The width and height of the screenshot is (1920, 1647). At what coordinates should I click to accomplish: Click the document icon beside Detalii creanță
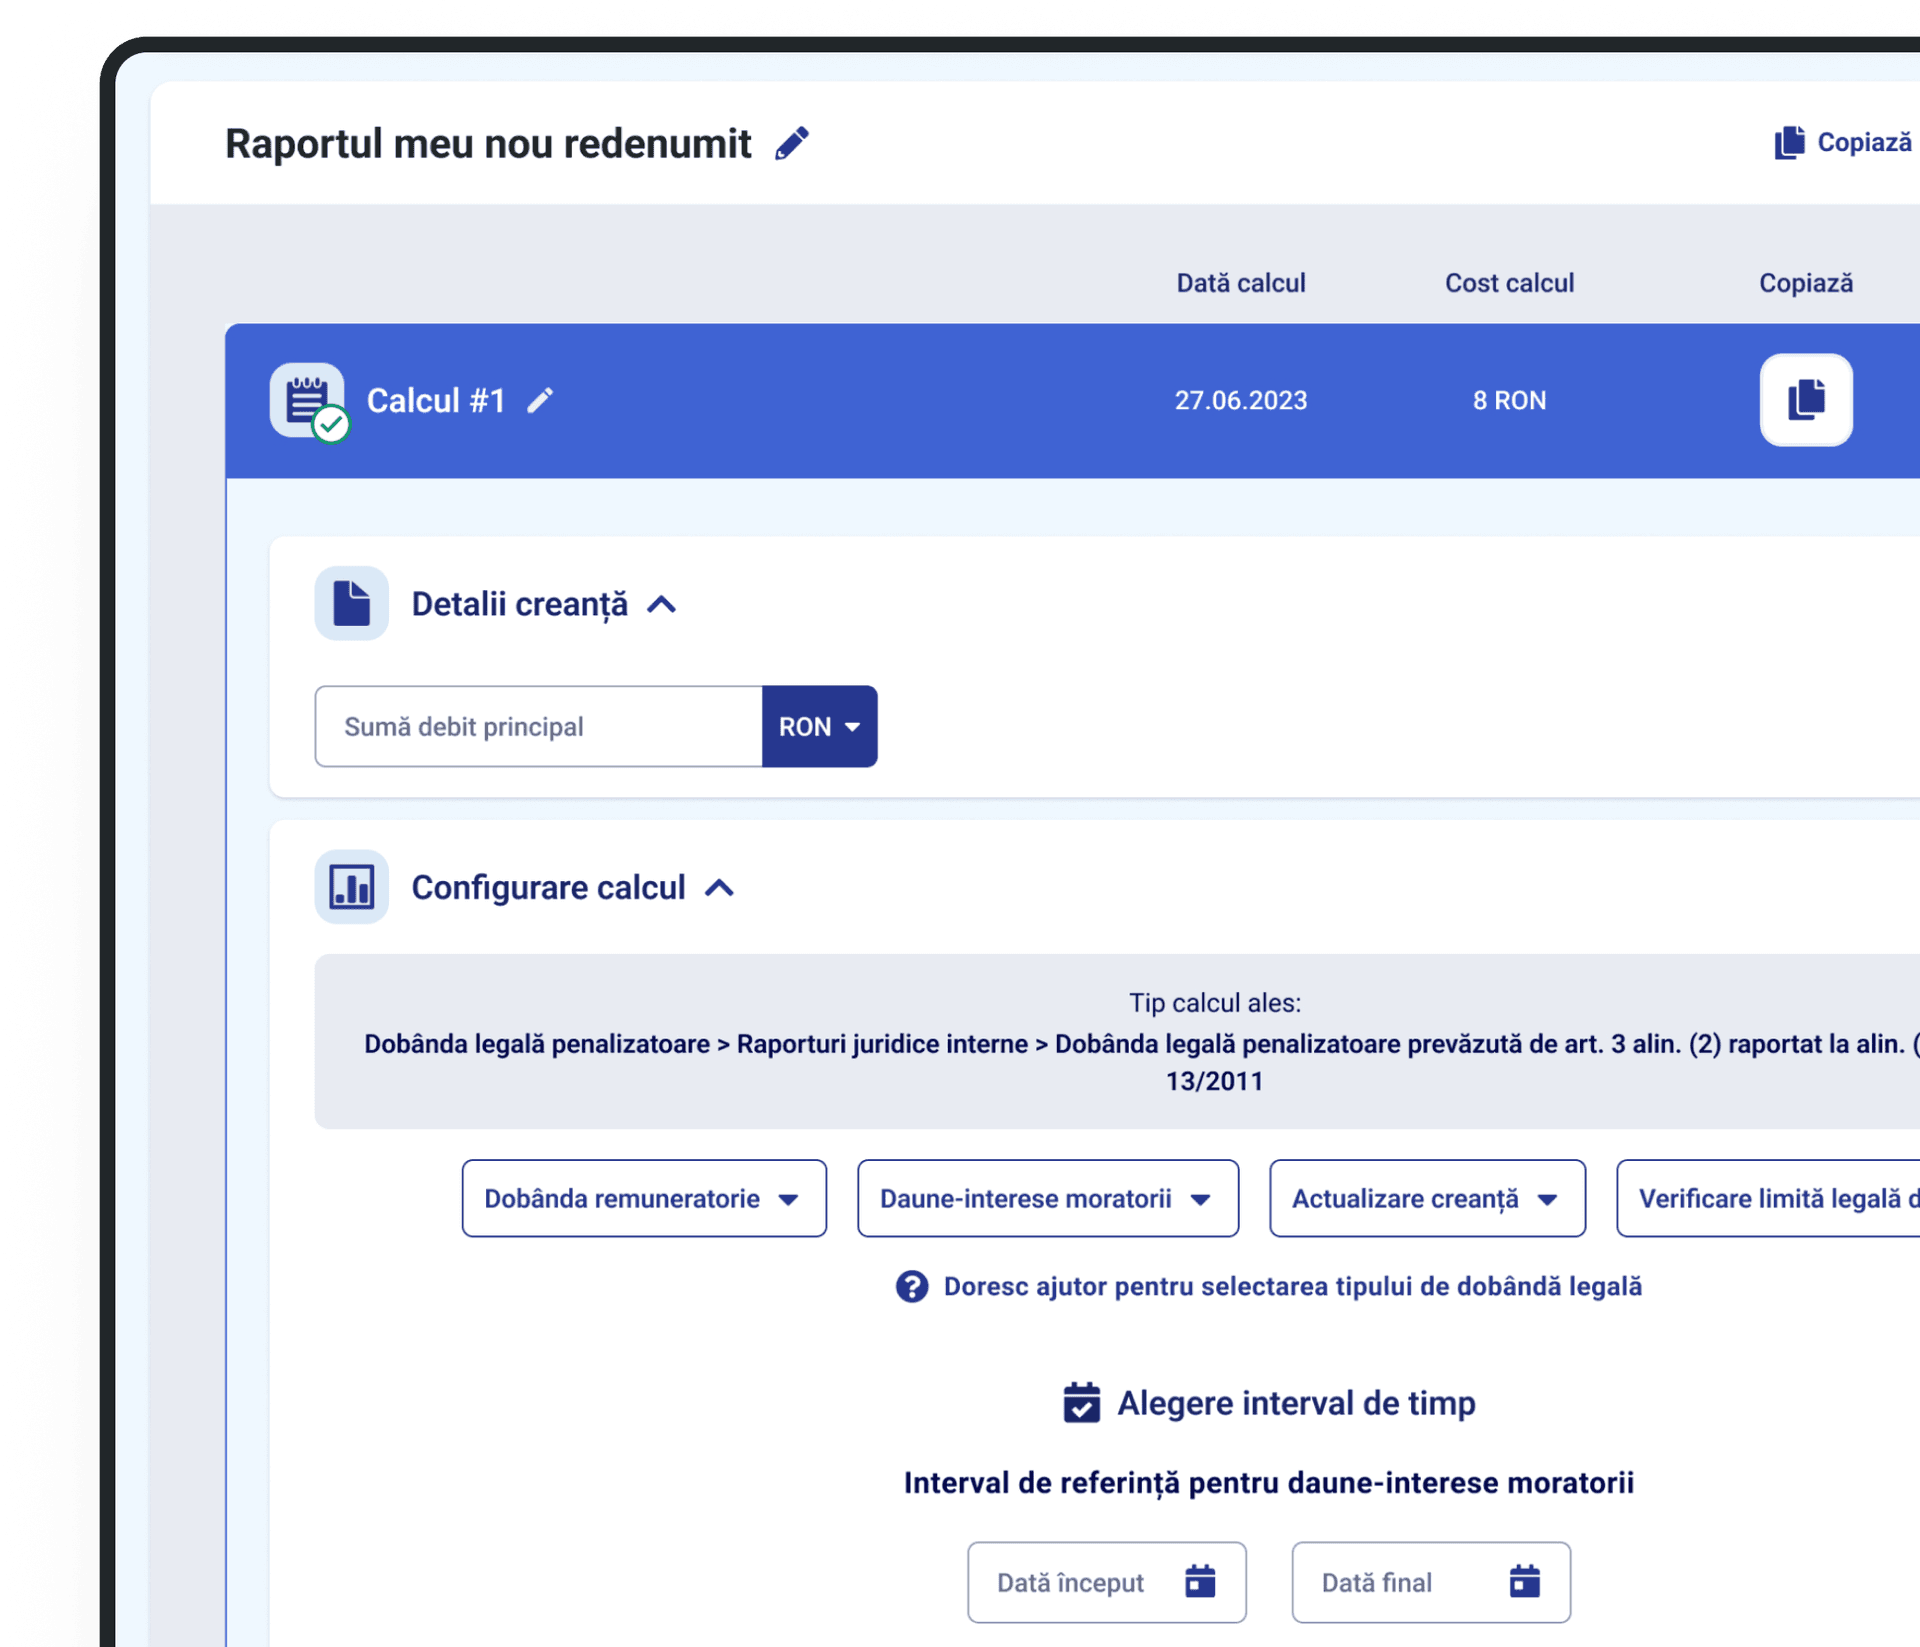pyautogui.click(x=351, y=604)
